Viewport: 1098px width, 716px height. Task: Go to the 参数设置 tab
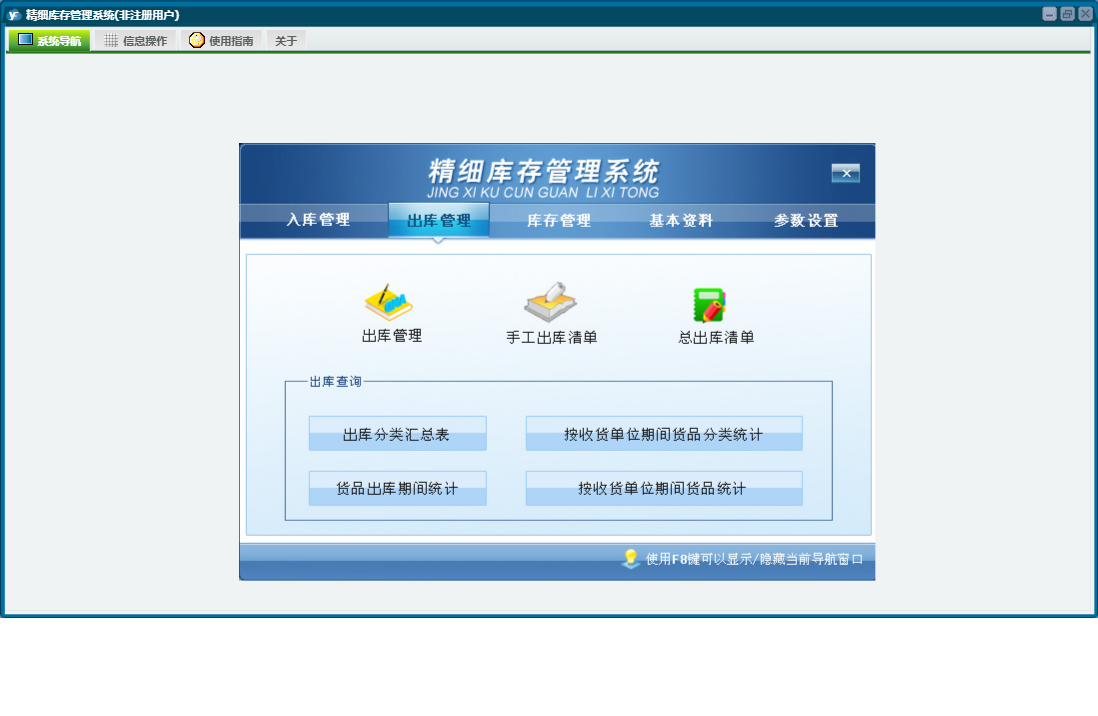coord(806,220)
